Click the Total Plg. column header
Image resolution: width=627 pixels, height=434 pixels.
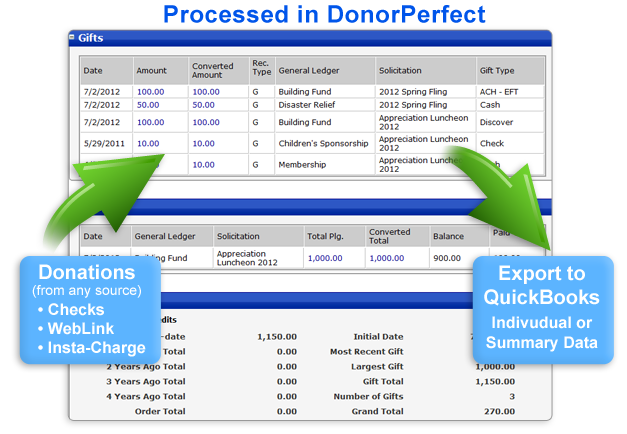(334, 236)
